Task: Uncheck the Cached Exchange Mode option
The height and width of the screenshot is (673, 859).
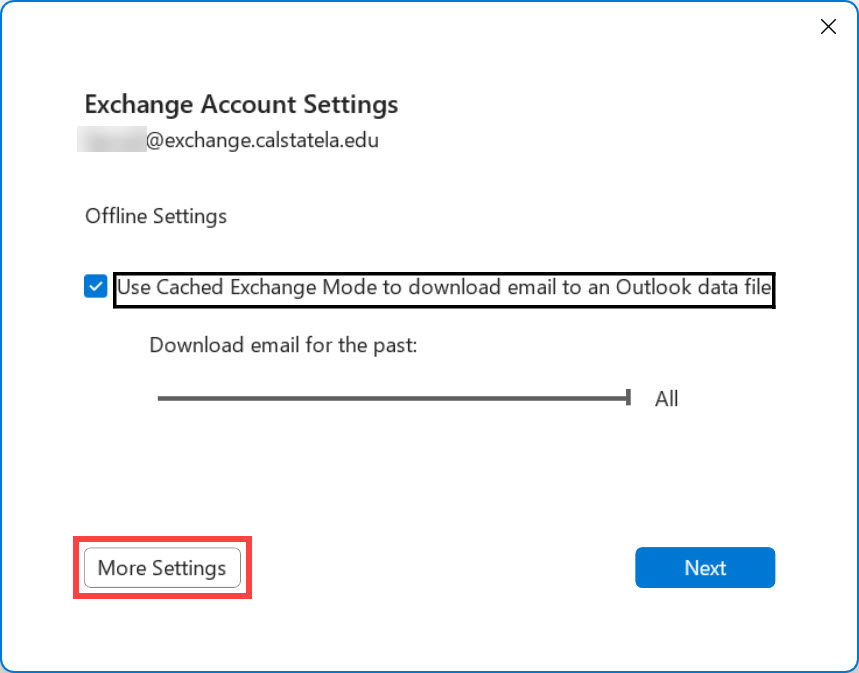Action: coord(95,287)
